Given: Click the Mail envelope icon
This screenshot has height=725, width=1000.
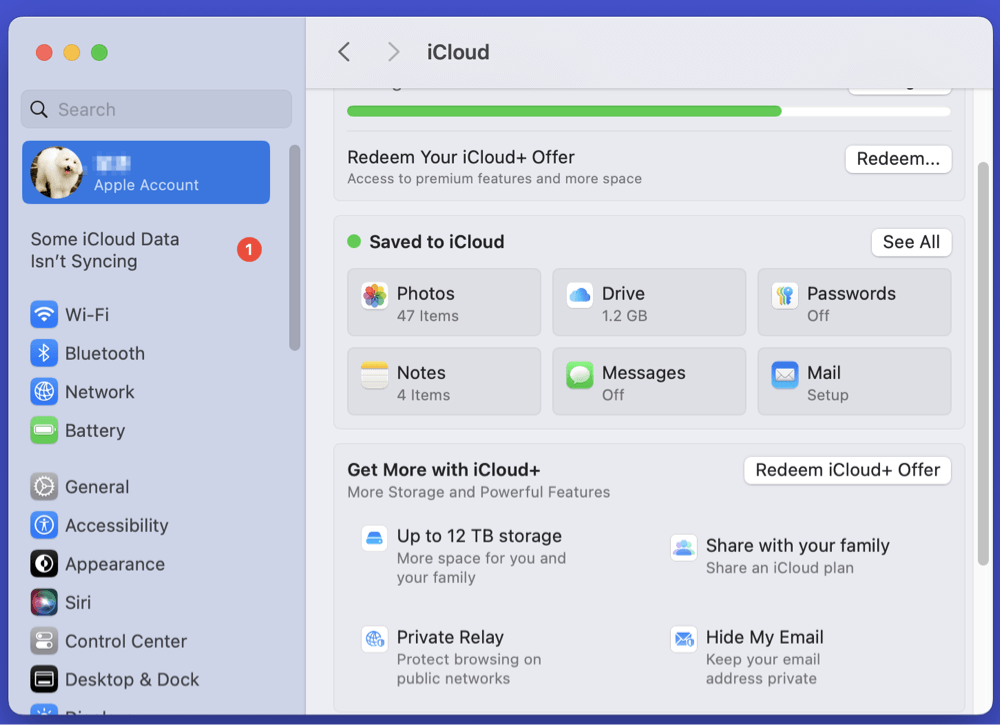Looking at the screenshot, I should (x=785, y=375).
